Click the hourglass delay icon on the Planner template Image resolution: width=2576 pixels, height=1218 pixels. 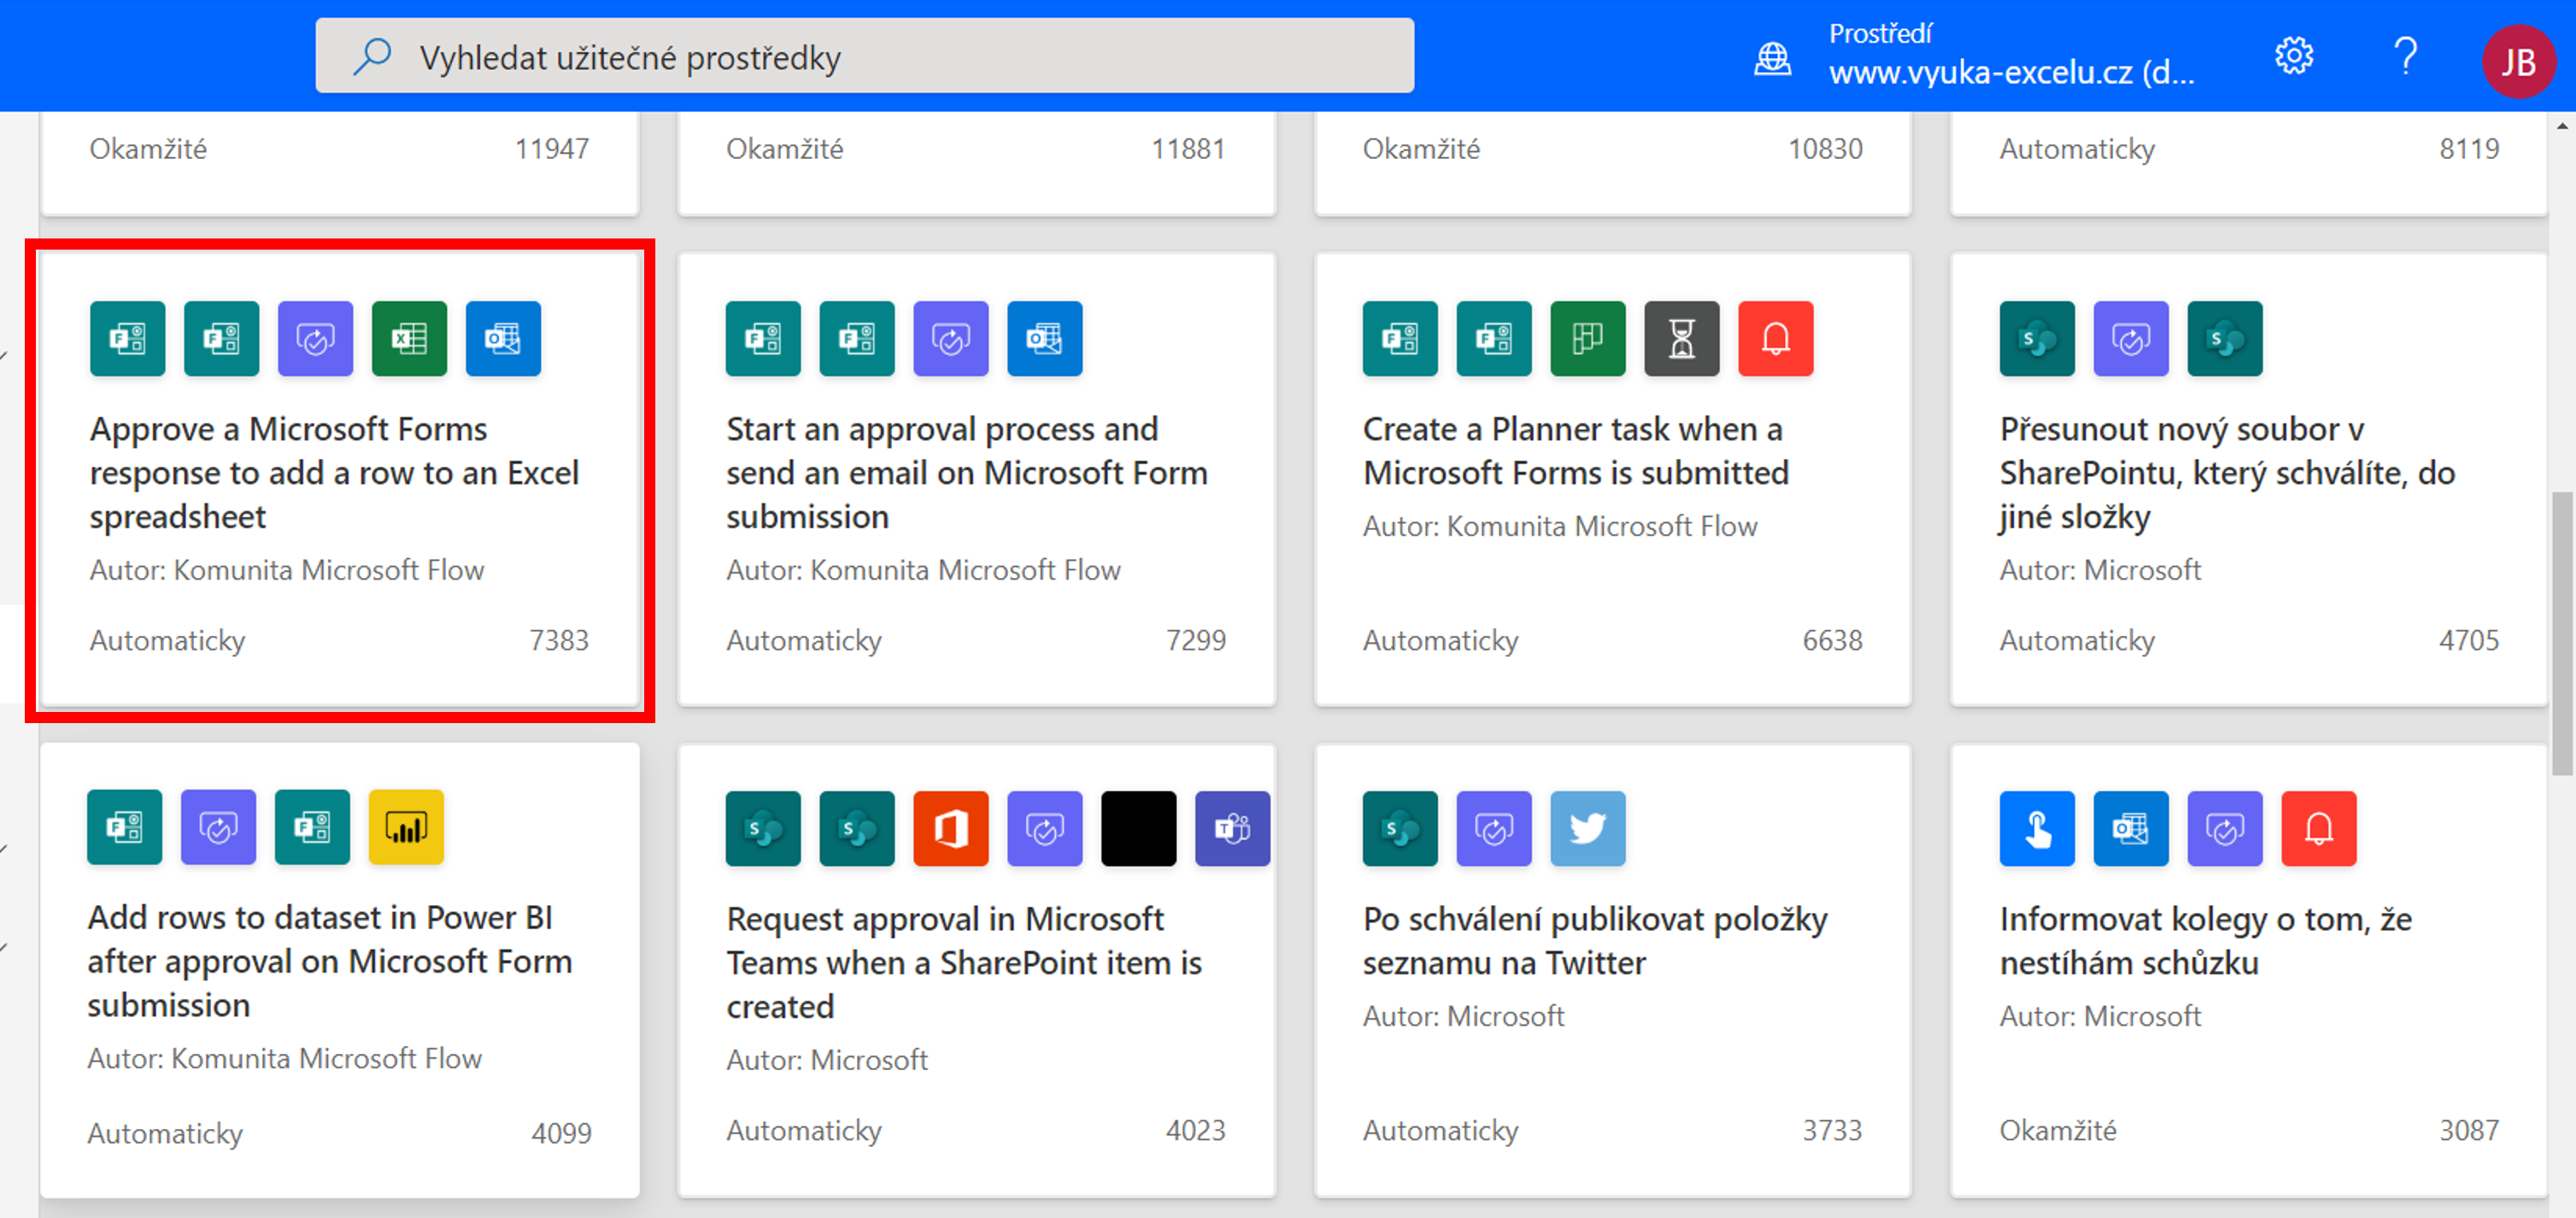1682,339
